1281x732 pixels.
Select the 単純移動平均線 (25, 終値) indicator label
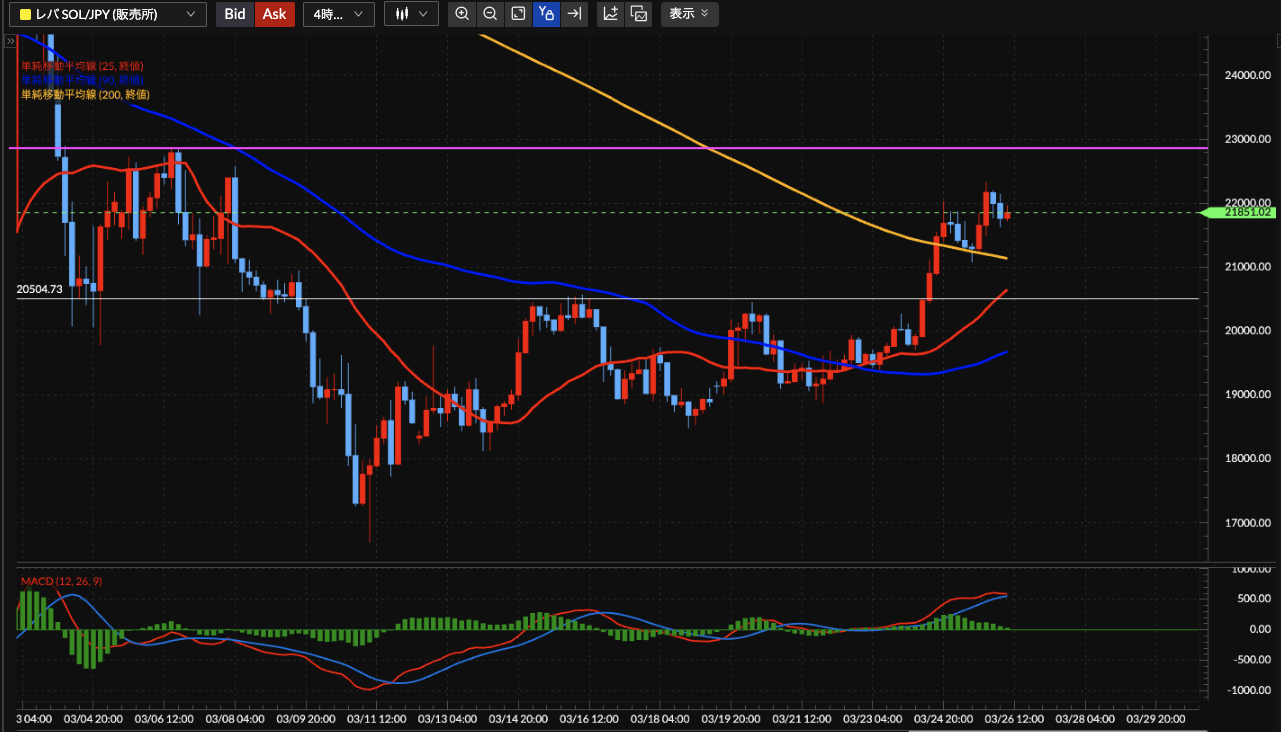click(83, 66)
